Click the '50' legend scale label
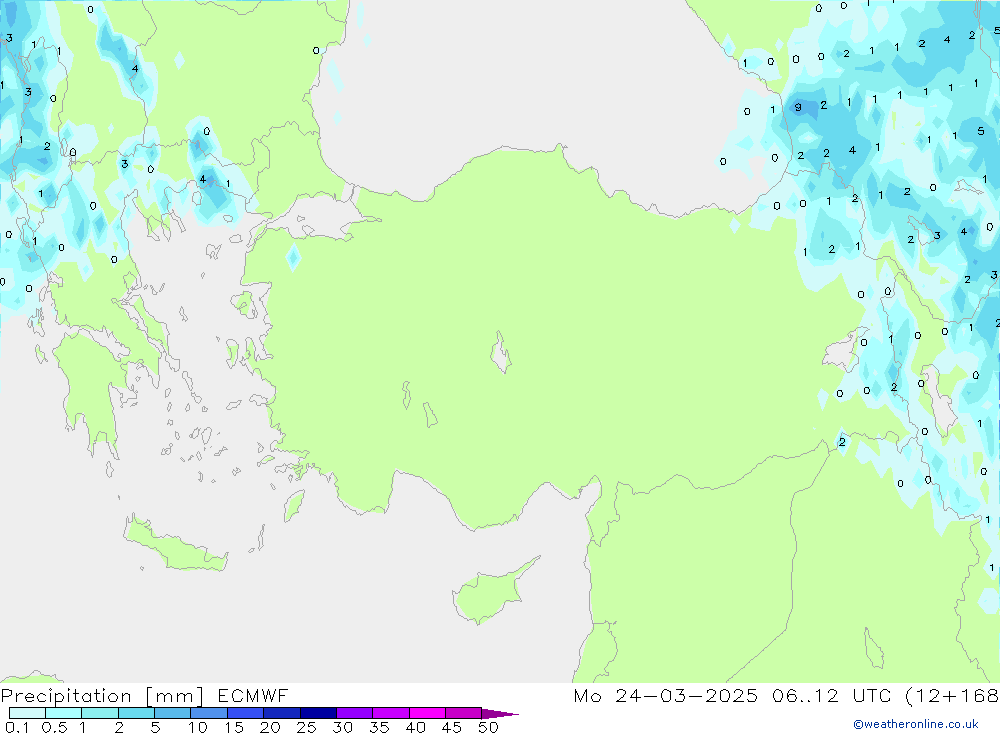This screenshot has width=1000, height=733. 488,727
